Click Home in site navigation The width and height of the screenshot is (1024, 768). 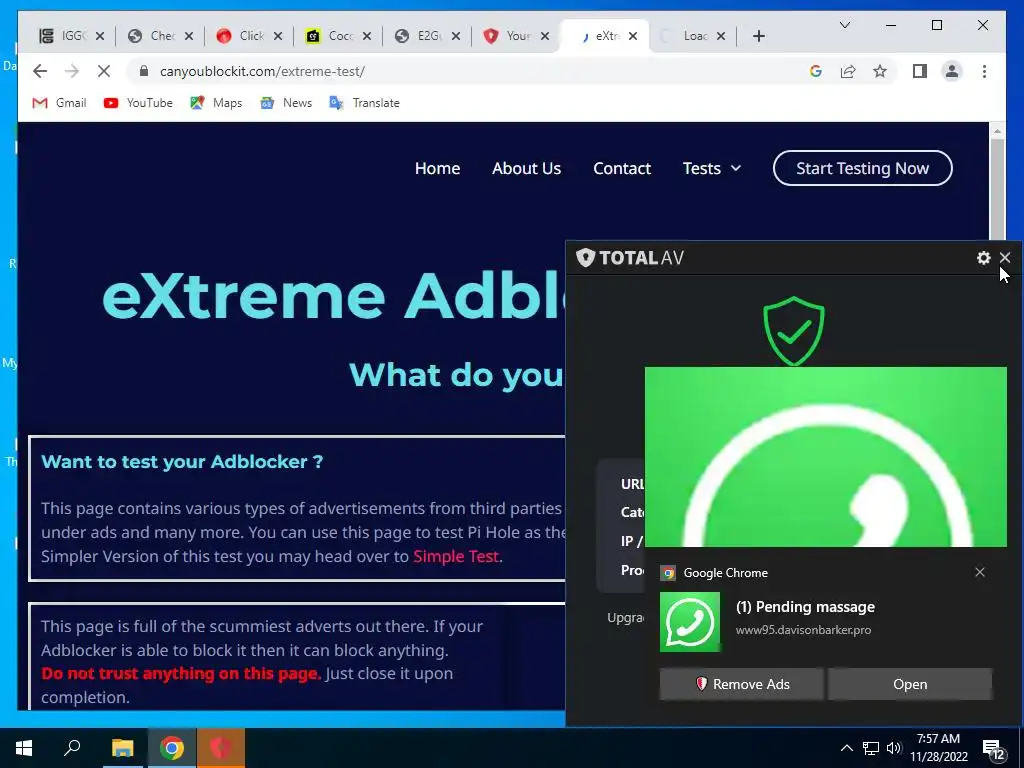coord(438,168)
